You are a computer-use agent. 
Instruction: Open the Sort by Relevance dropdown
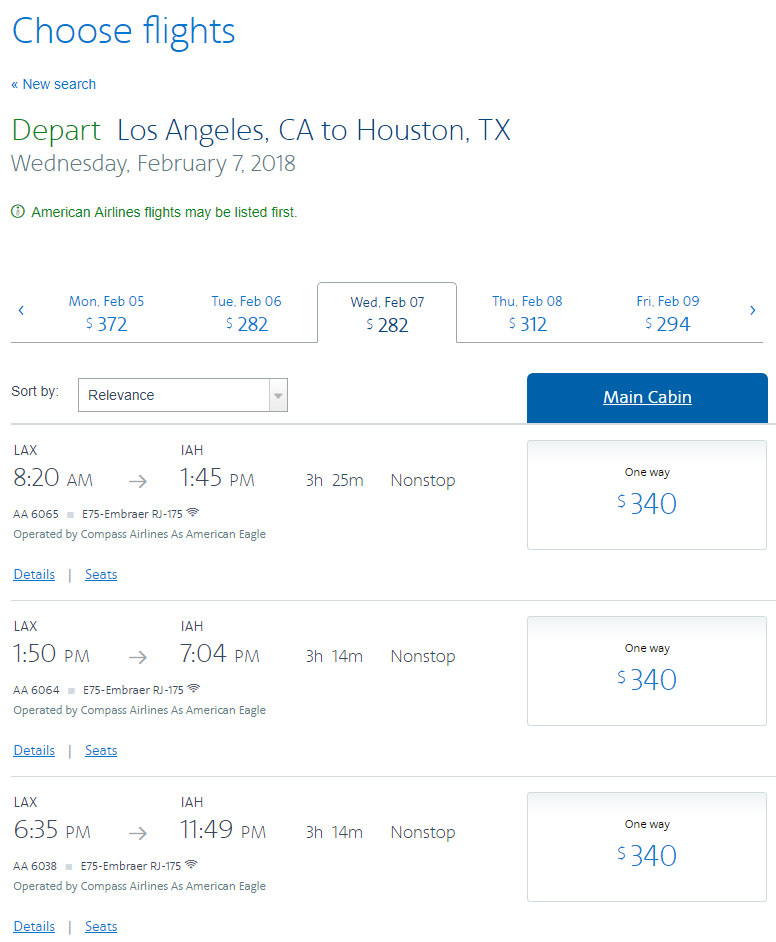tap(183, 395)
